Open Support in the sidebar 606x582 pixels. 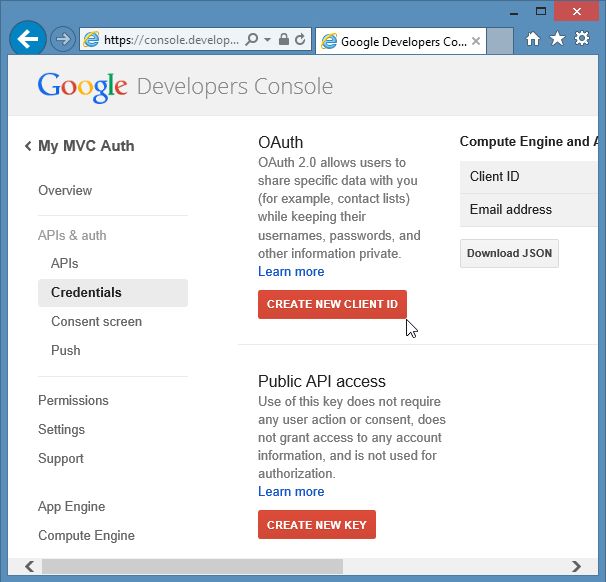tap(61, 459)
